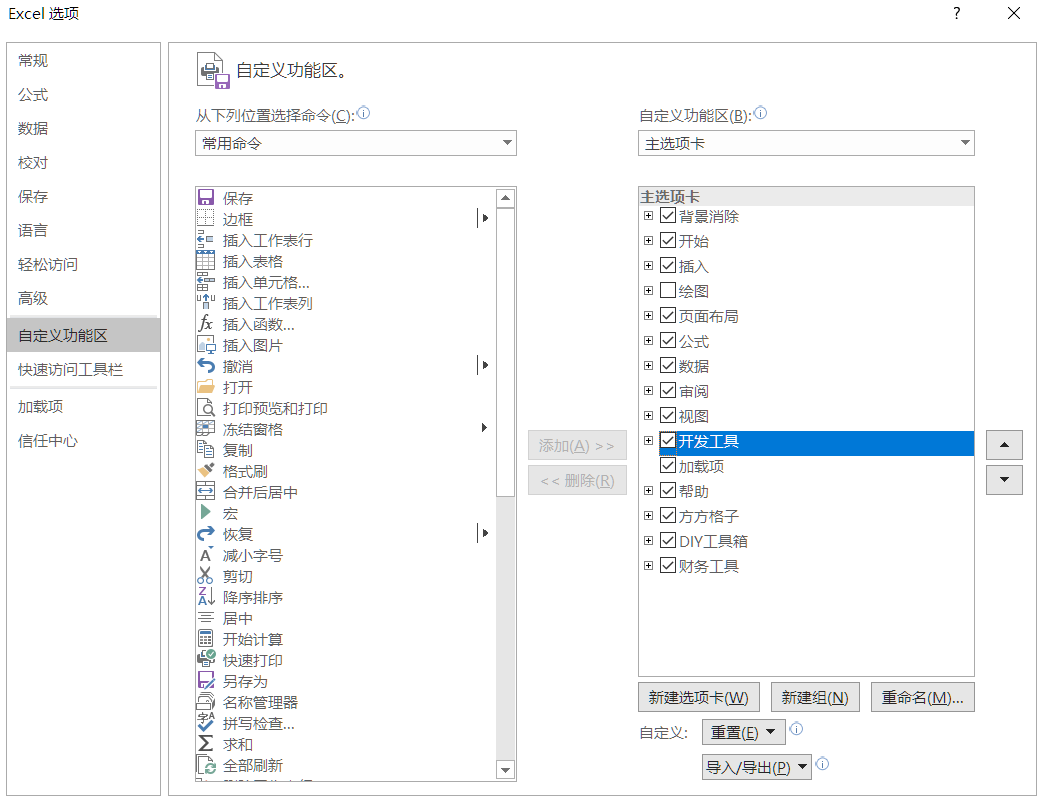Expand the 开始 tab tree node
This screenshot has width=1038, height=799.
pyautogui.click(x=649, y=240)
